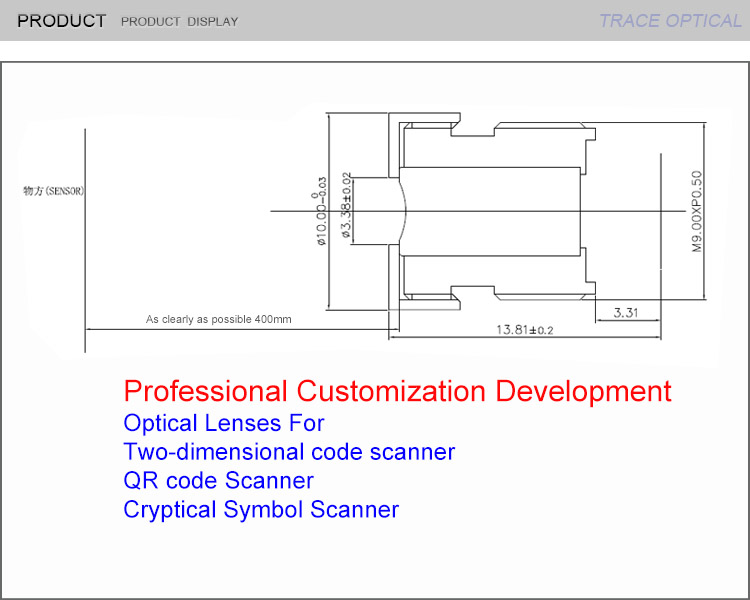The image size is (750, 600).
Task: Click the 3.31 length dimension
Action: coord(626,313)
